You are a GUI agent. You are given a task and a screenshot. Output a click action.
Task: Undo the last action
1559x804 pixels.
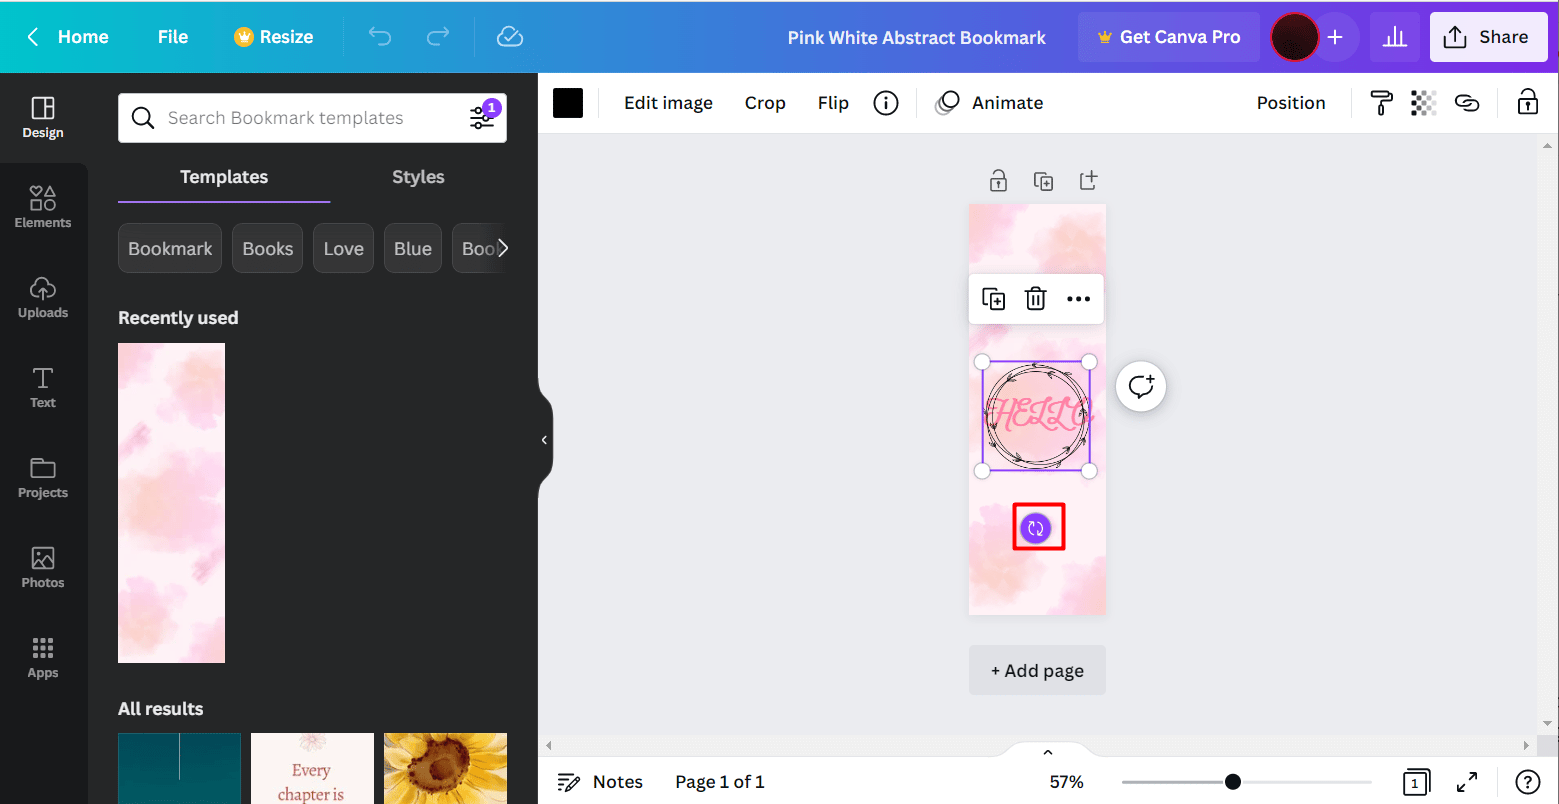(380, 37)
